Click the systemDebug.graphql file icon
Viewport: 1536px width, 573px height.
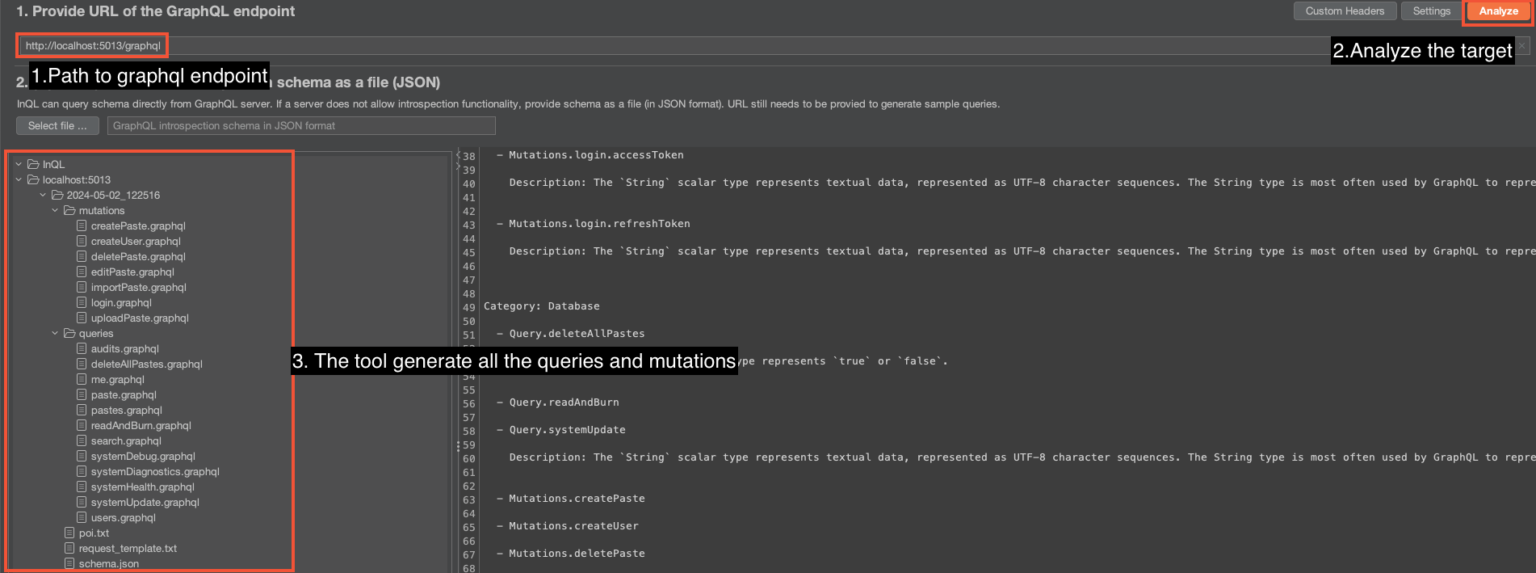82,457
